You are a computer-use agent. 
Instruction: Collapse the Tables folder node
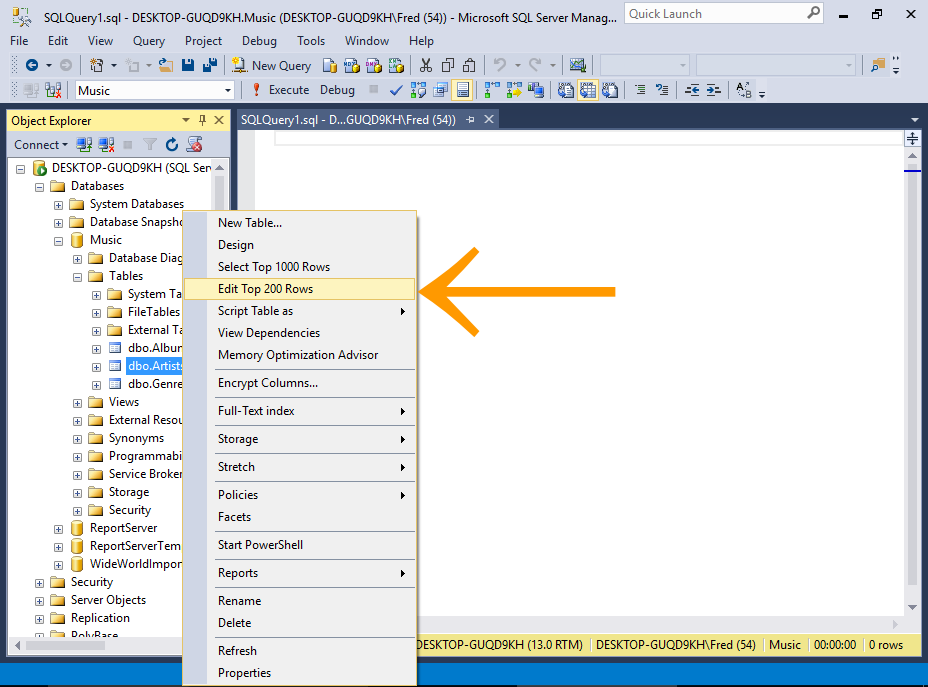(x=77, y=275)
